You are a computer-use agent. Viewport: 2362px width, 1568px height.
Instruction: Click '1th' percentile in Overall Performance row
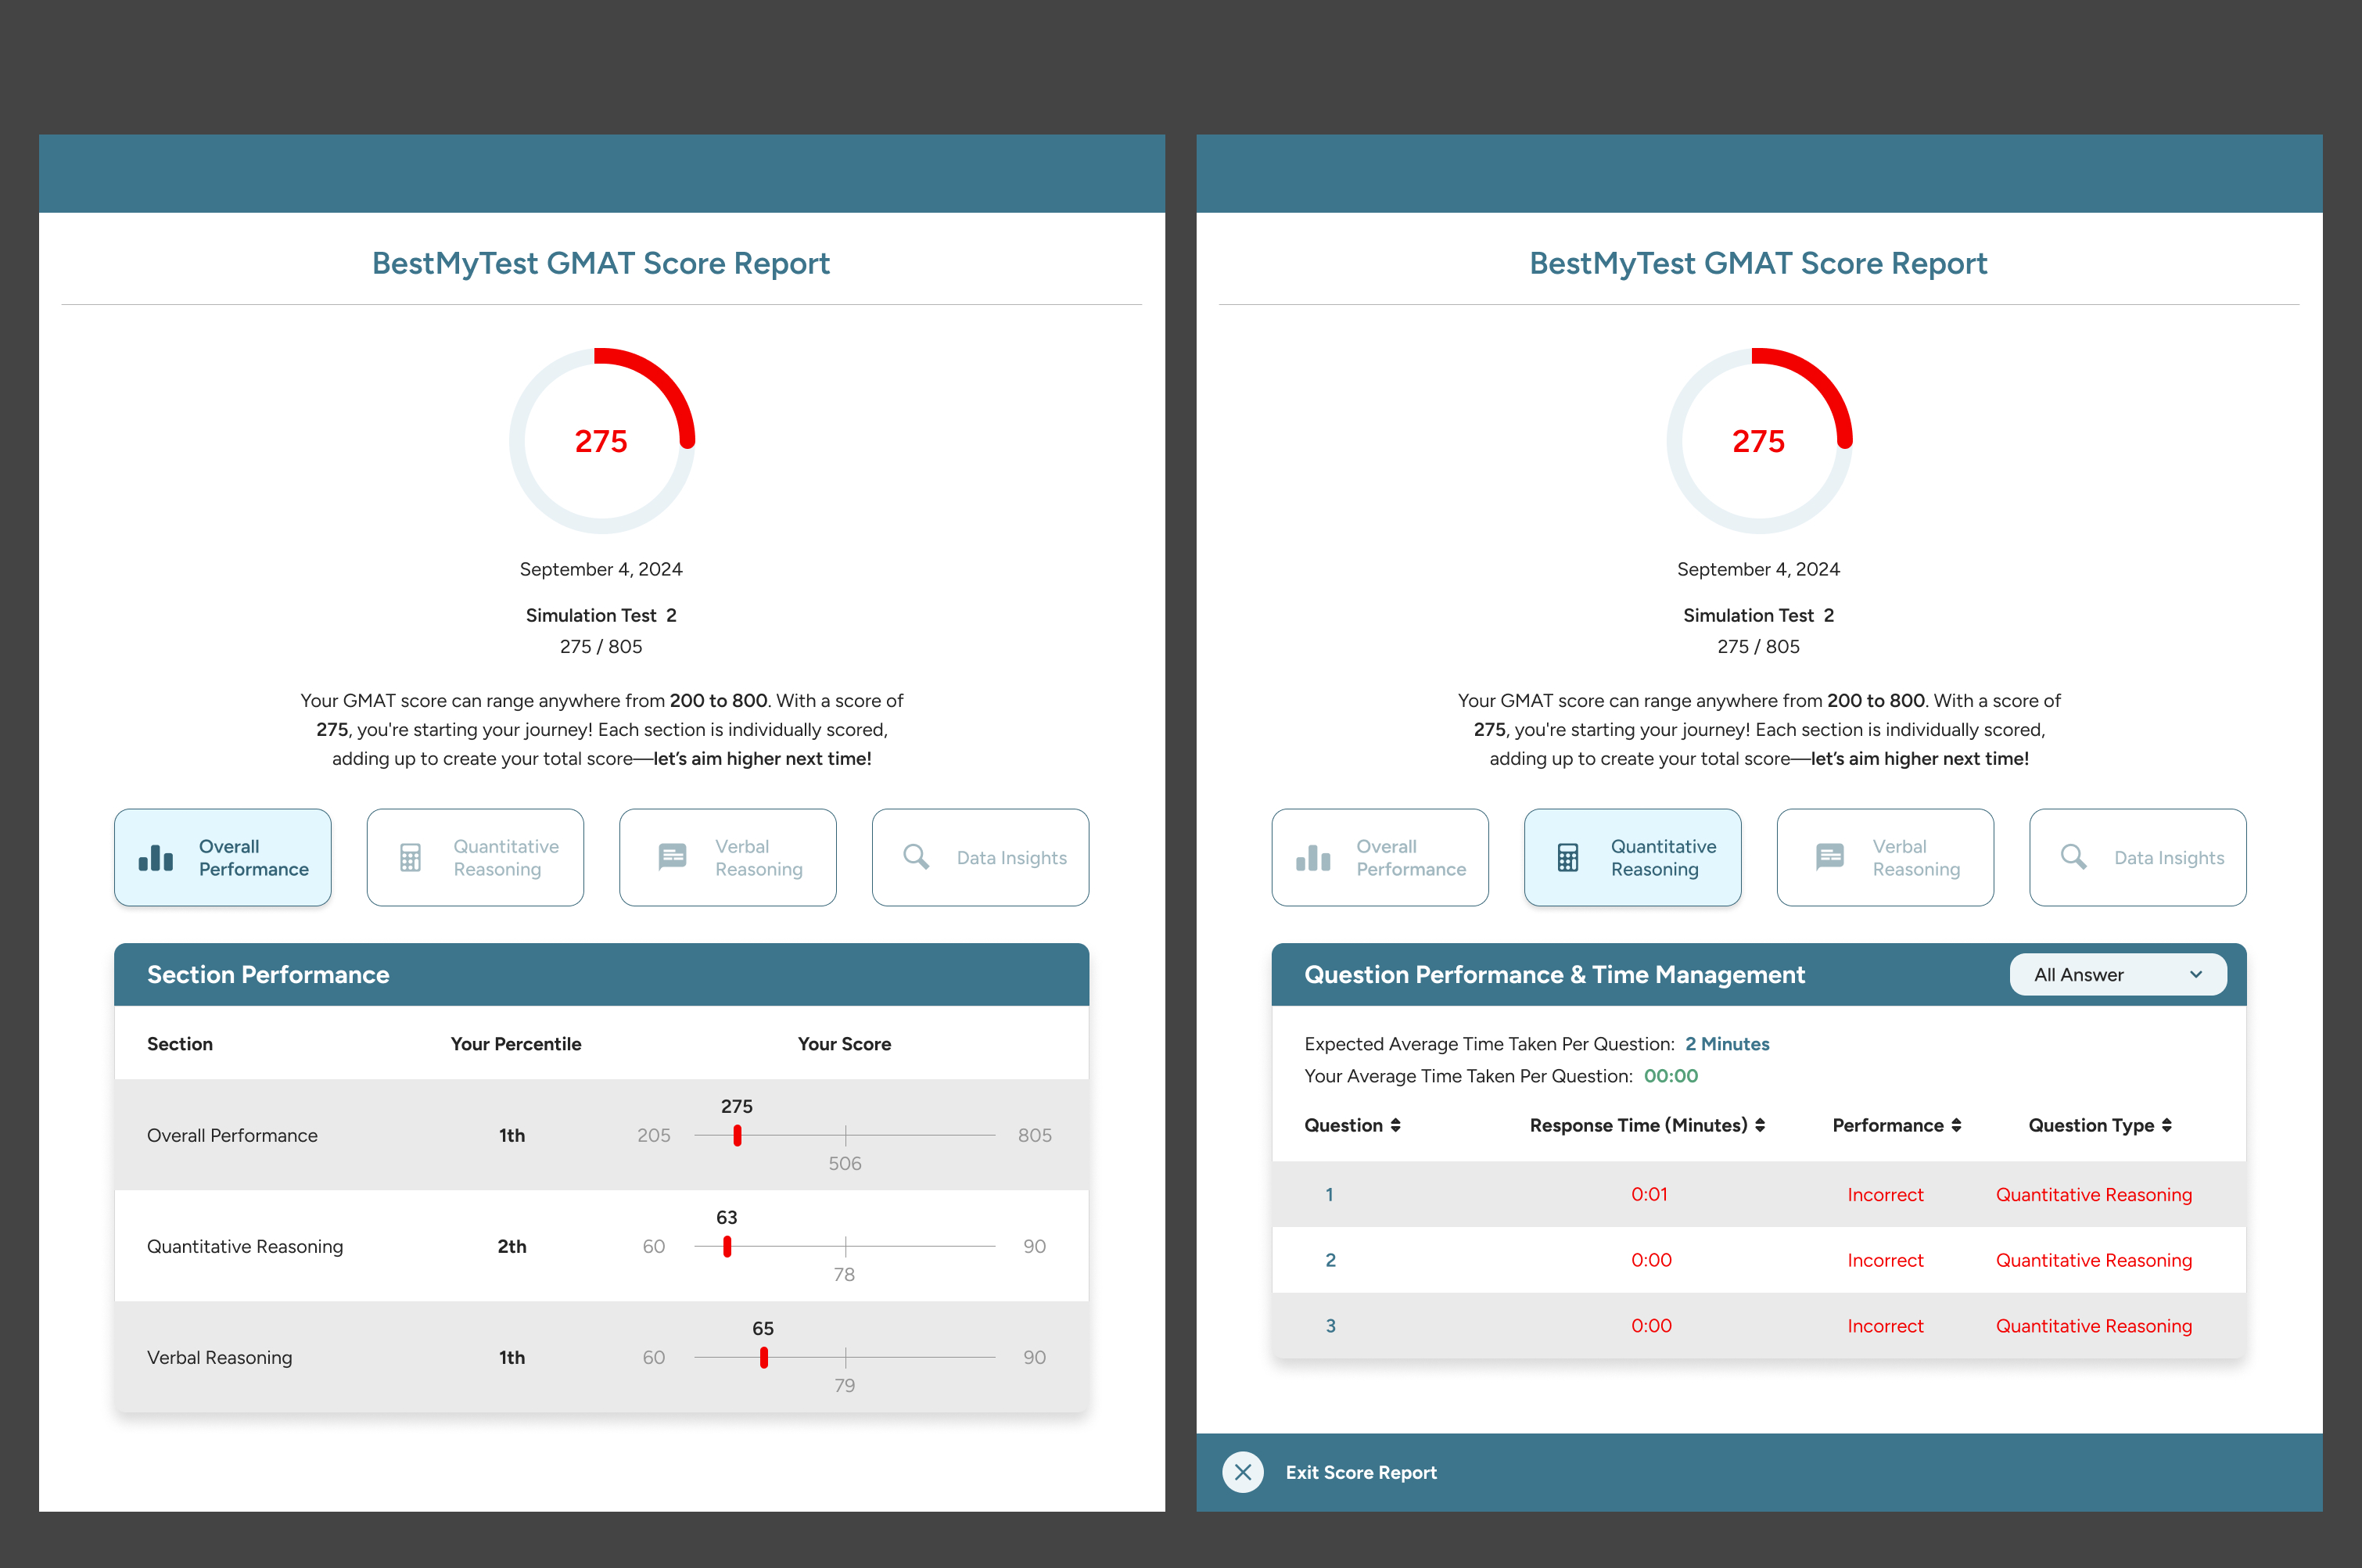(512, 1135)
